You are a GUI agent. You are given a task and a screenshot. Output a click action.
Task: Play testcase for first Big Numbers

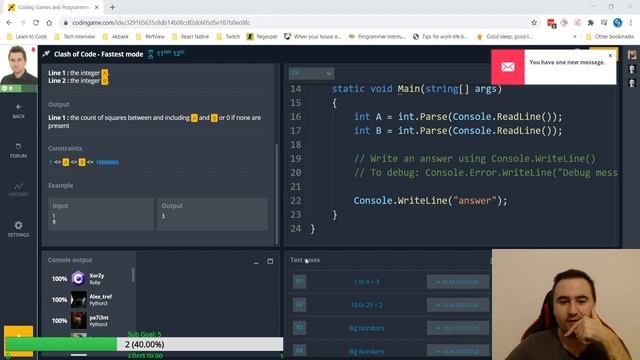(x=458, y=328)
